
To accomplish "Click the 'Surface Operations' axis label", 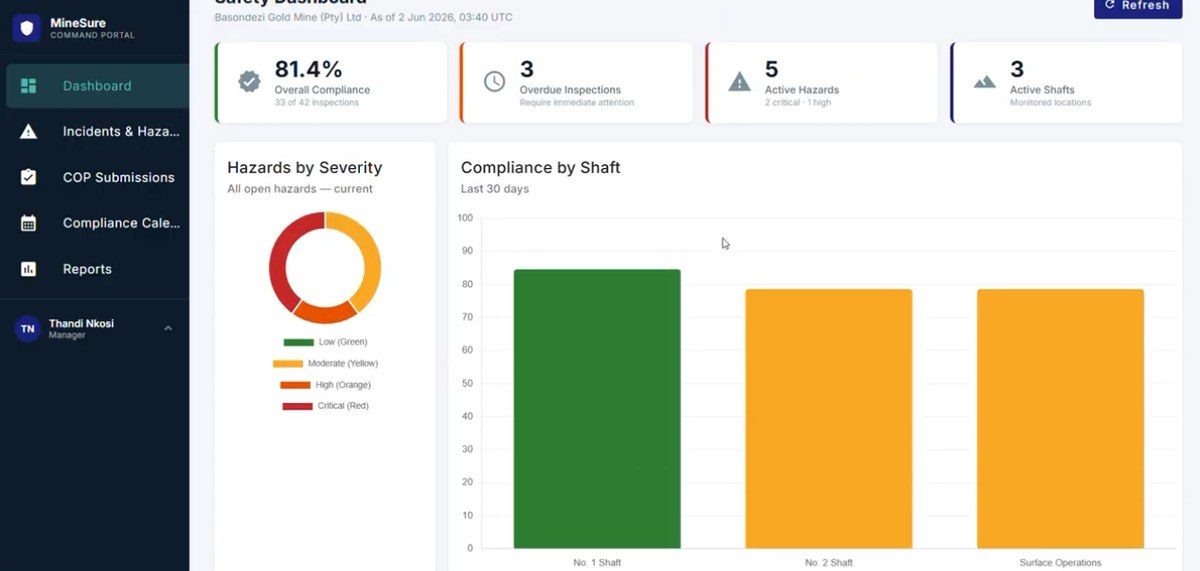I will click(x=1060, y=563).
